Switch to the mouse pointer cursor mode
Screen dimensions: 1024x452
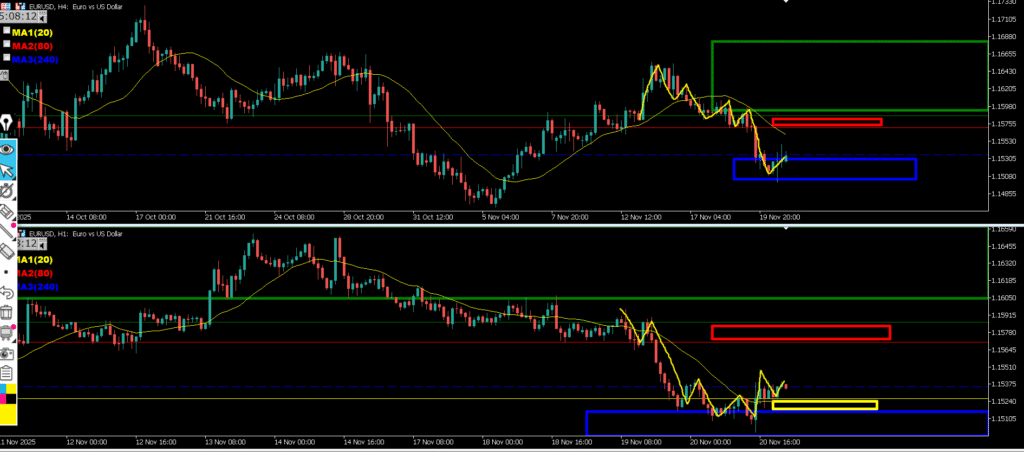pyautogui.click(x=7, y=171)
